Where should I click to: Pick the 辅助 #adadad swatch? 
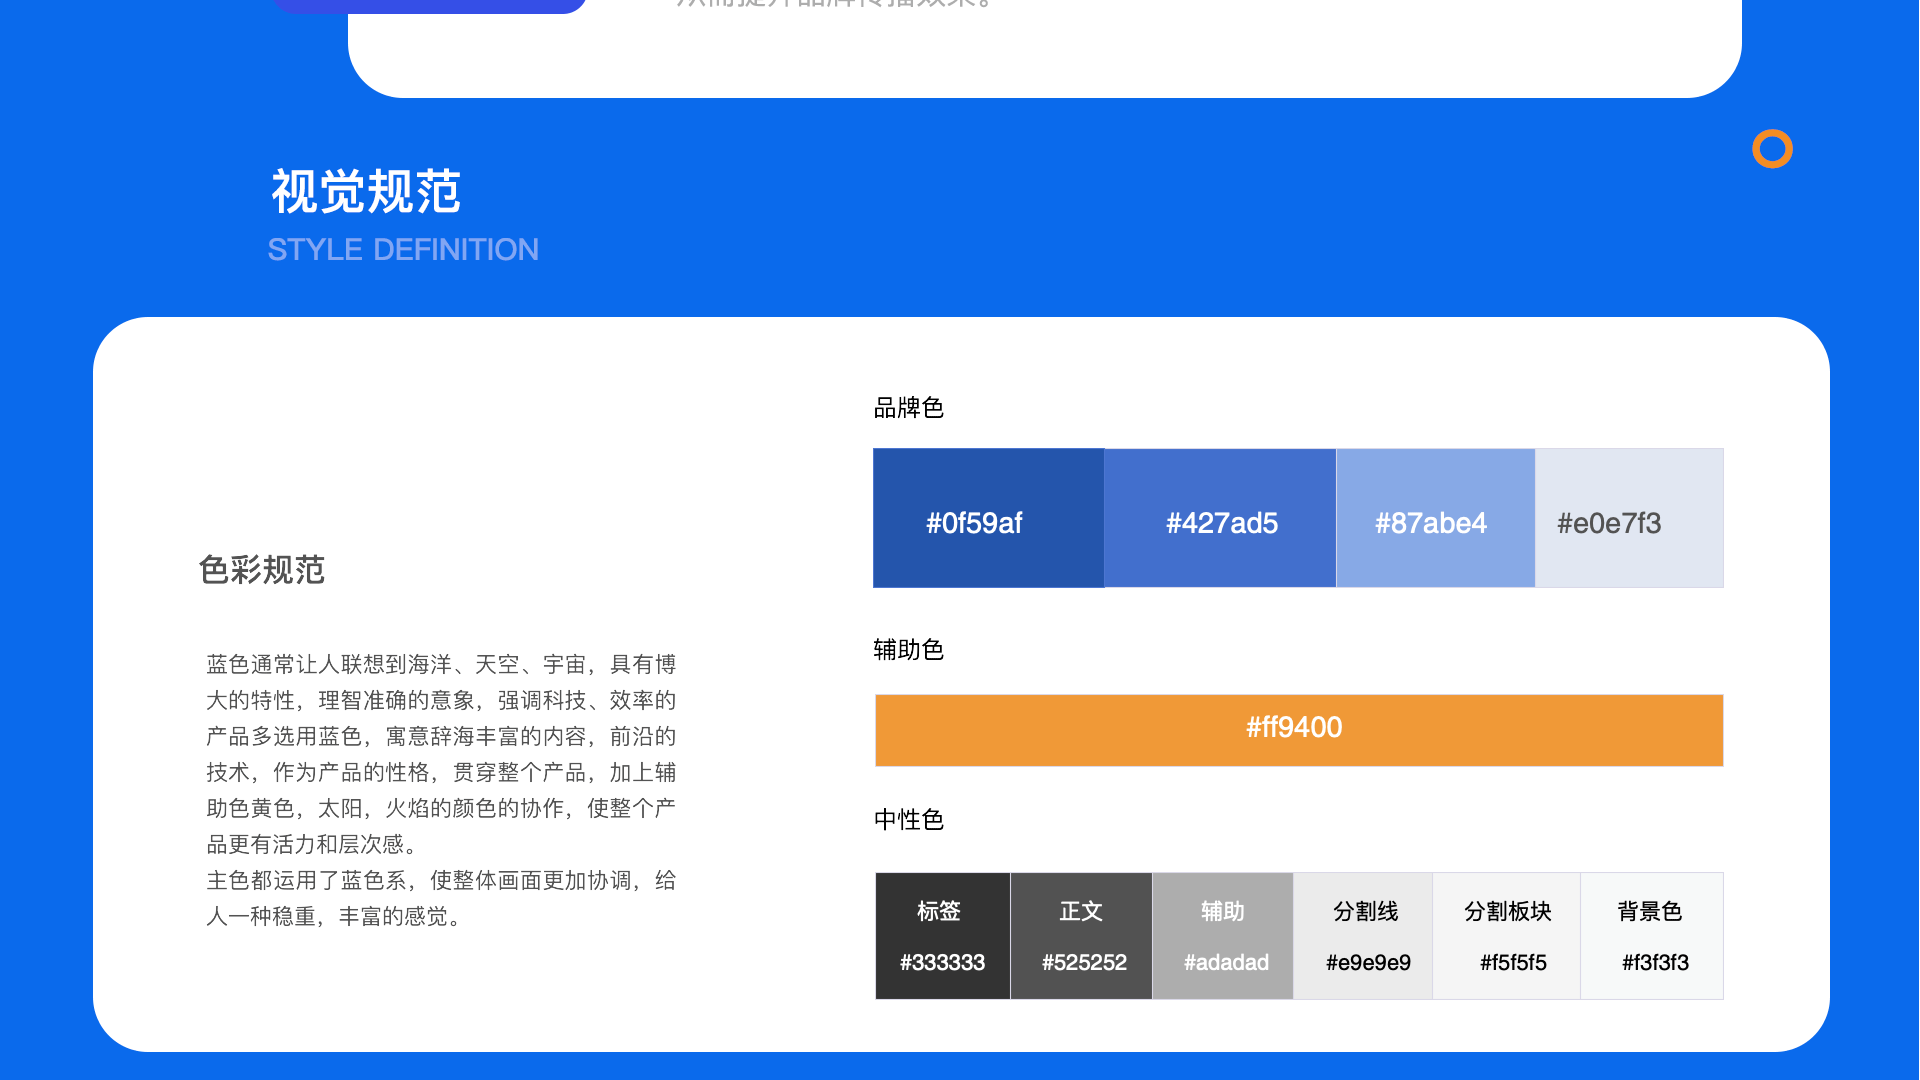[x=1223, y=936]
